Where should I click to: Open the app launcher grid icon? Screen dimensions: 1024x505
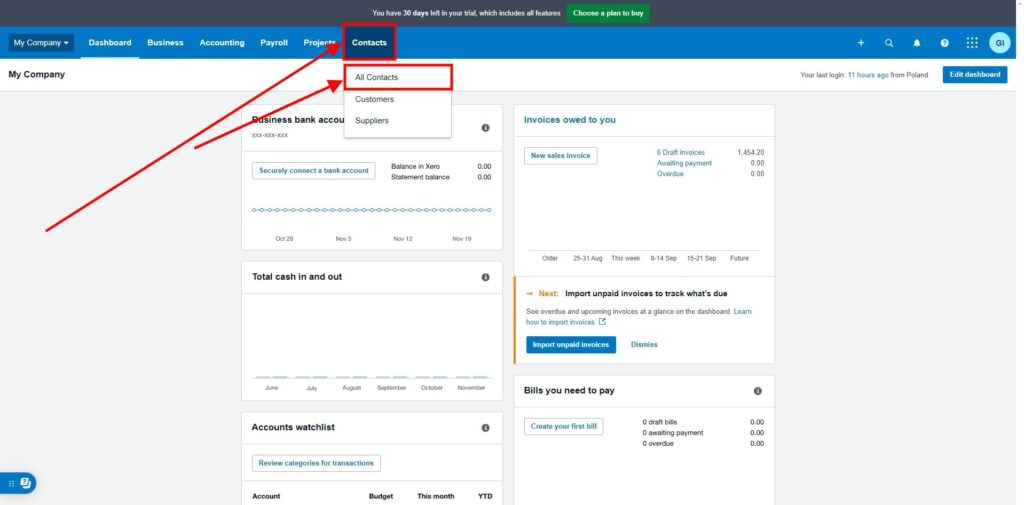pos(972,43)
